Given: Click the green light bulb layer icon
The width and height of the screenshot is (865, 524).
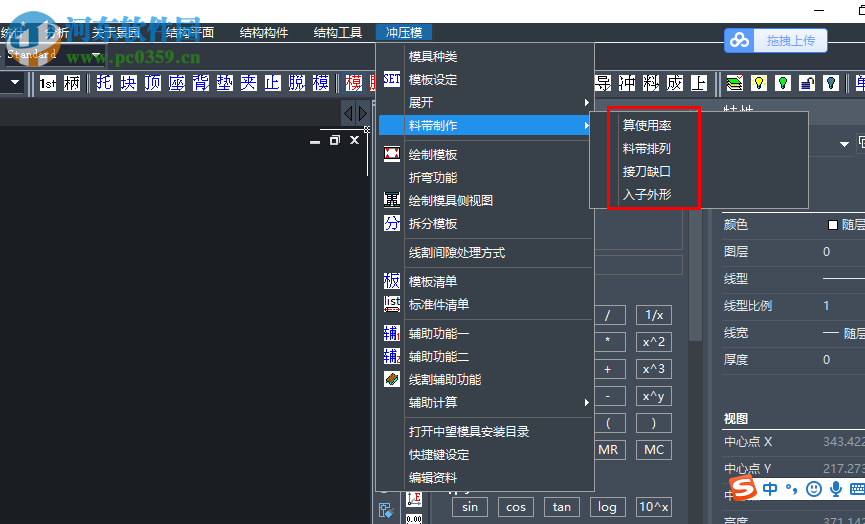Looking at the screenshot, I should coord(783,83).
